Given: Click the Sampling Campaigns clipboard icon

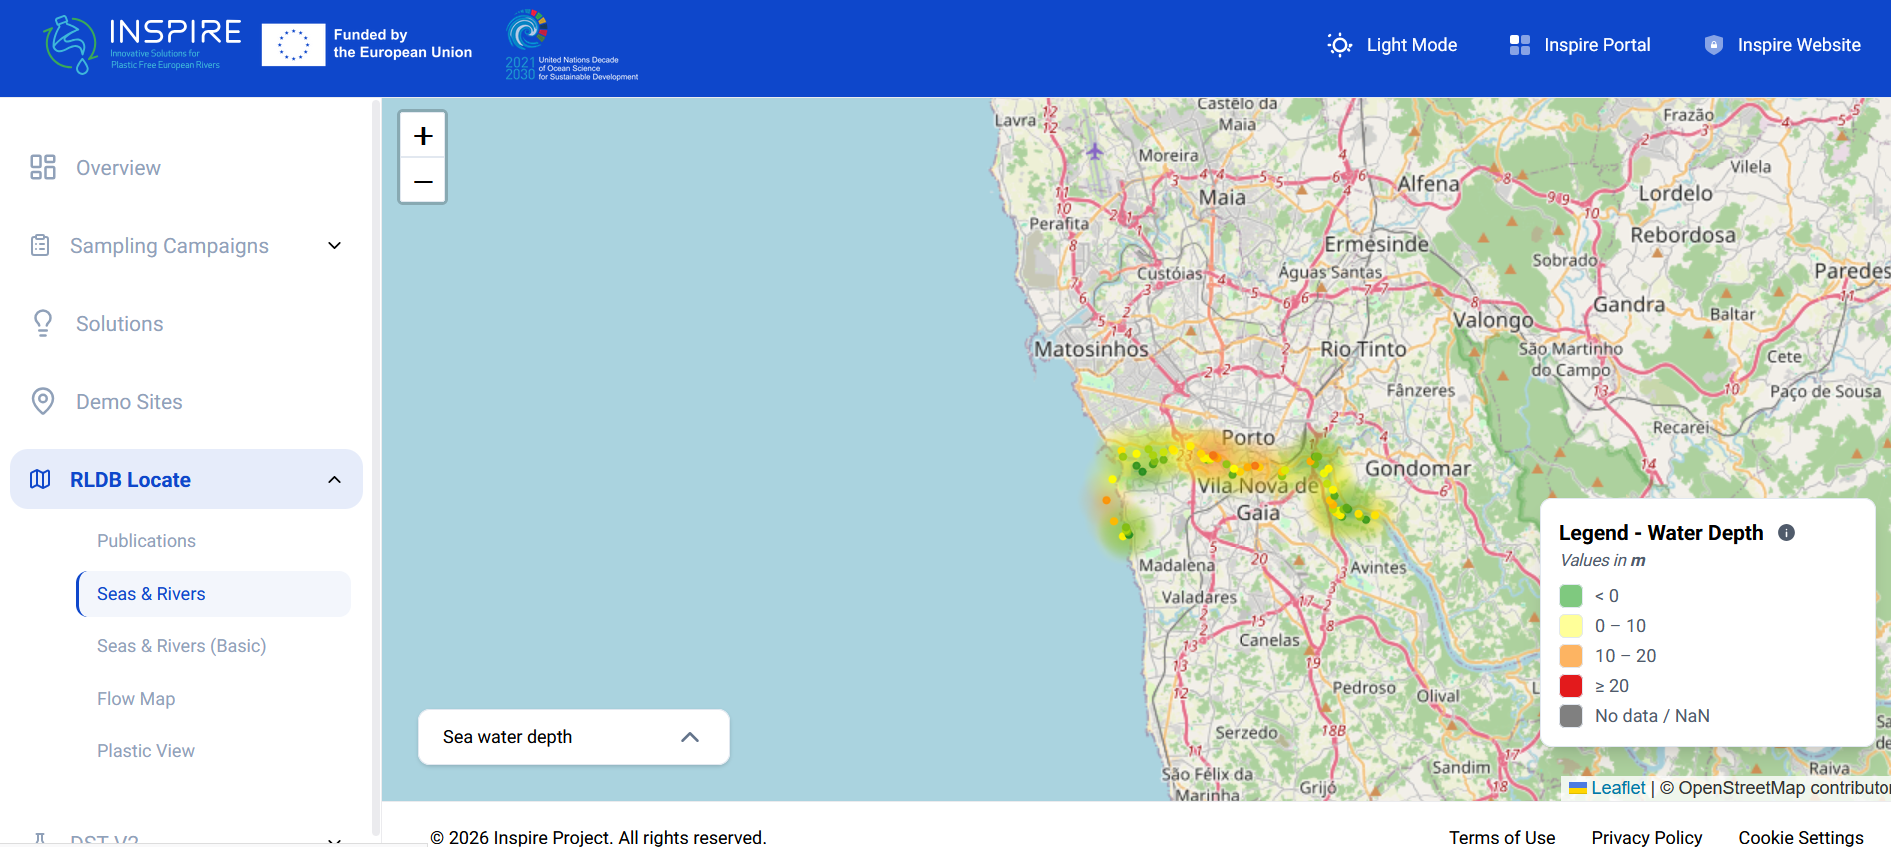Looking at the screenshot, I should pyautogui.click(x=40, y=245).
